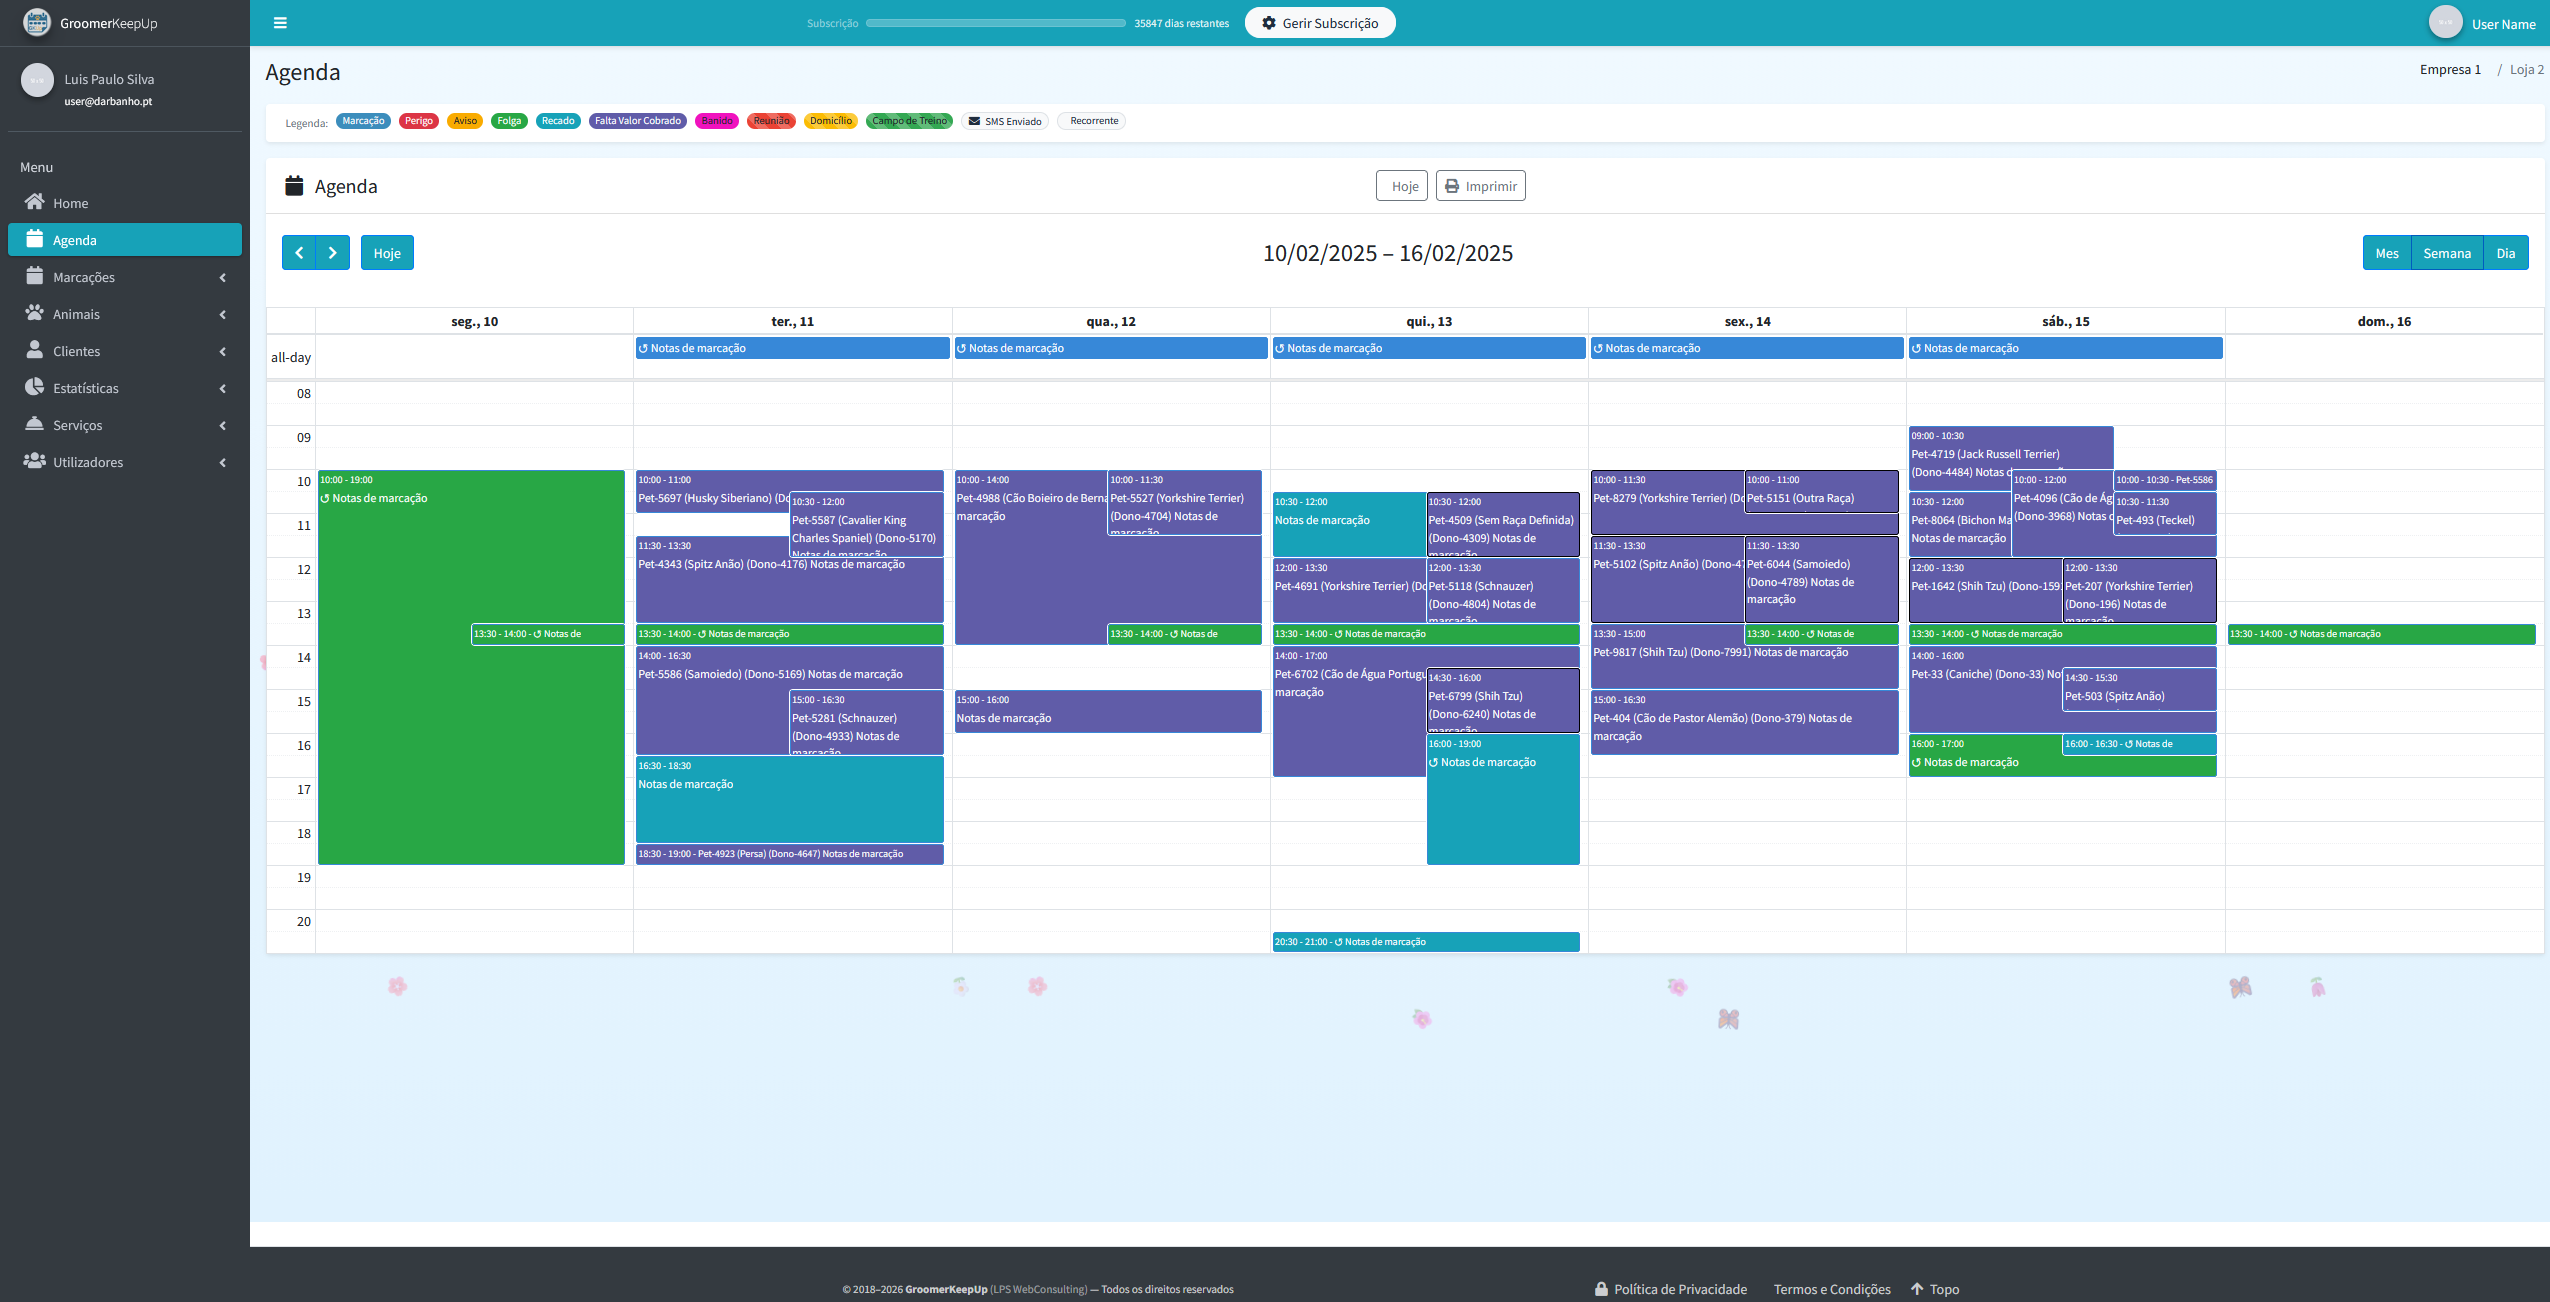Open the Home section via its house icon
2550x1302 pixels.
35,203
